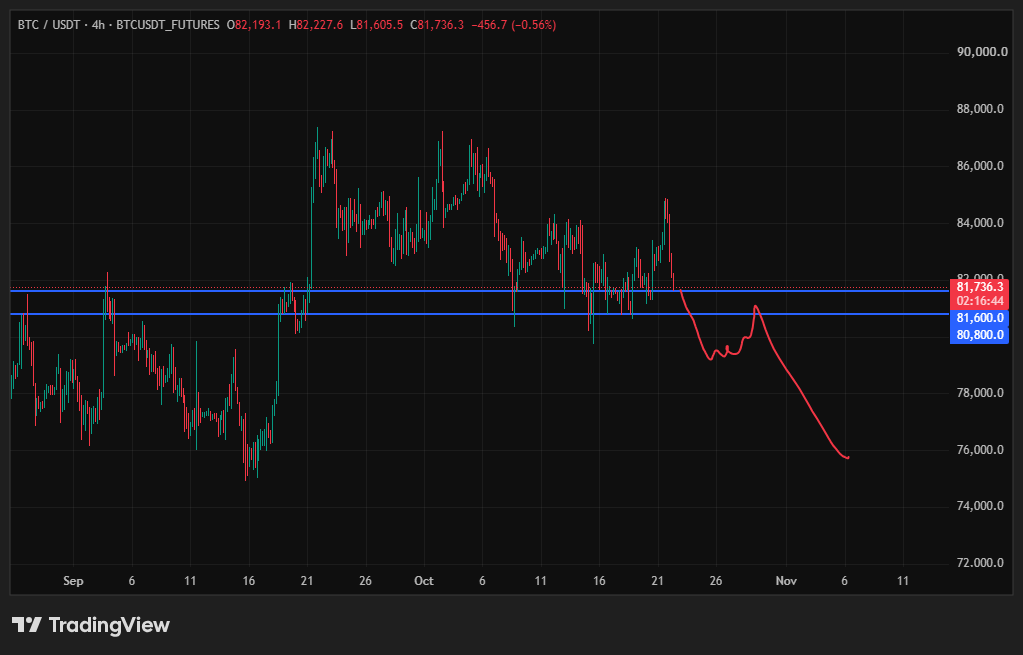Click the 90,000.0 price axis label
The height and width of the screenshot is (655, 1023).
pyautogui.click(x=980, y=52)
